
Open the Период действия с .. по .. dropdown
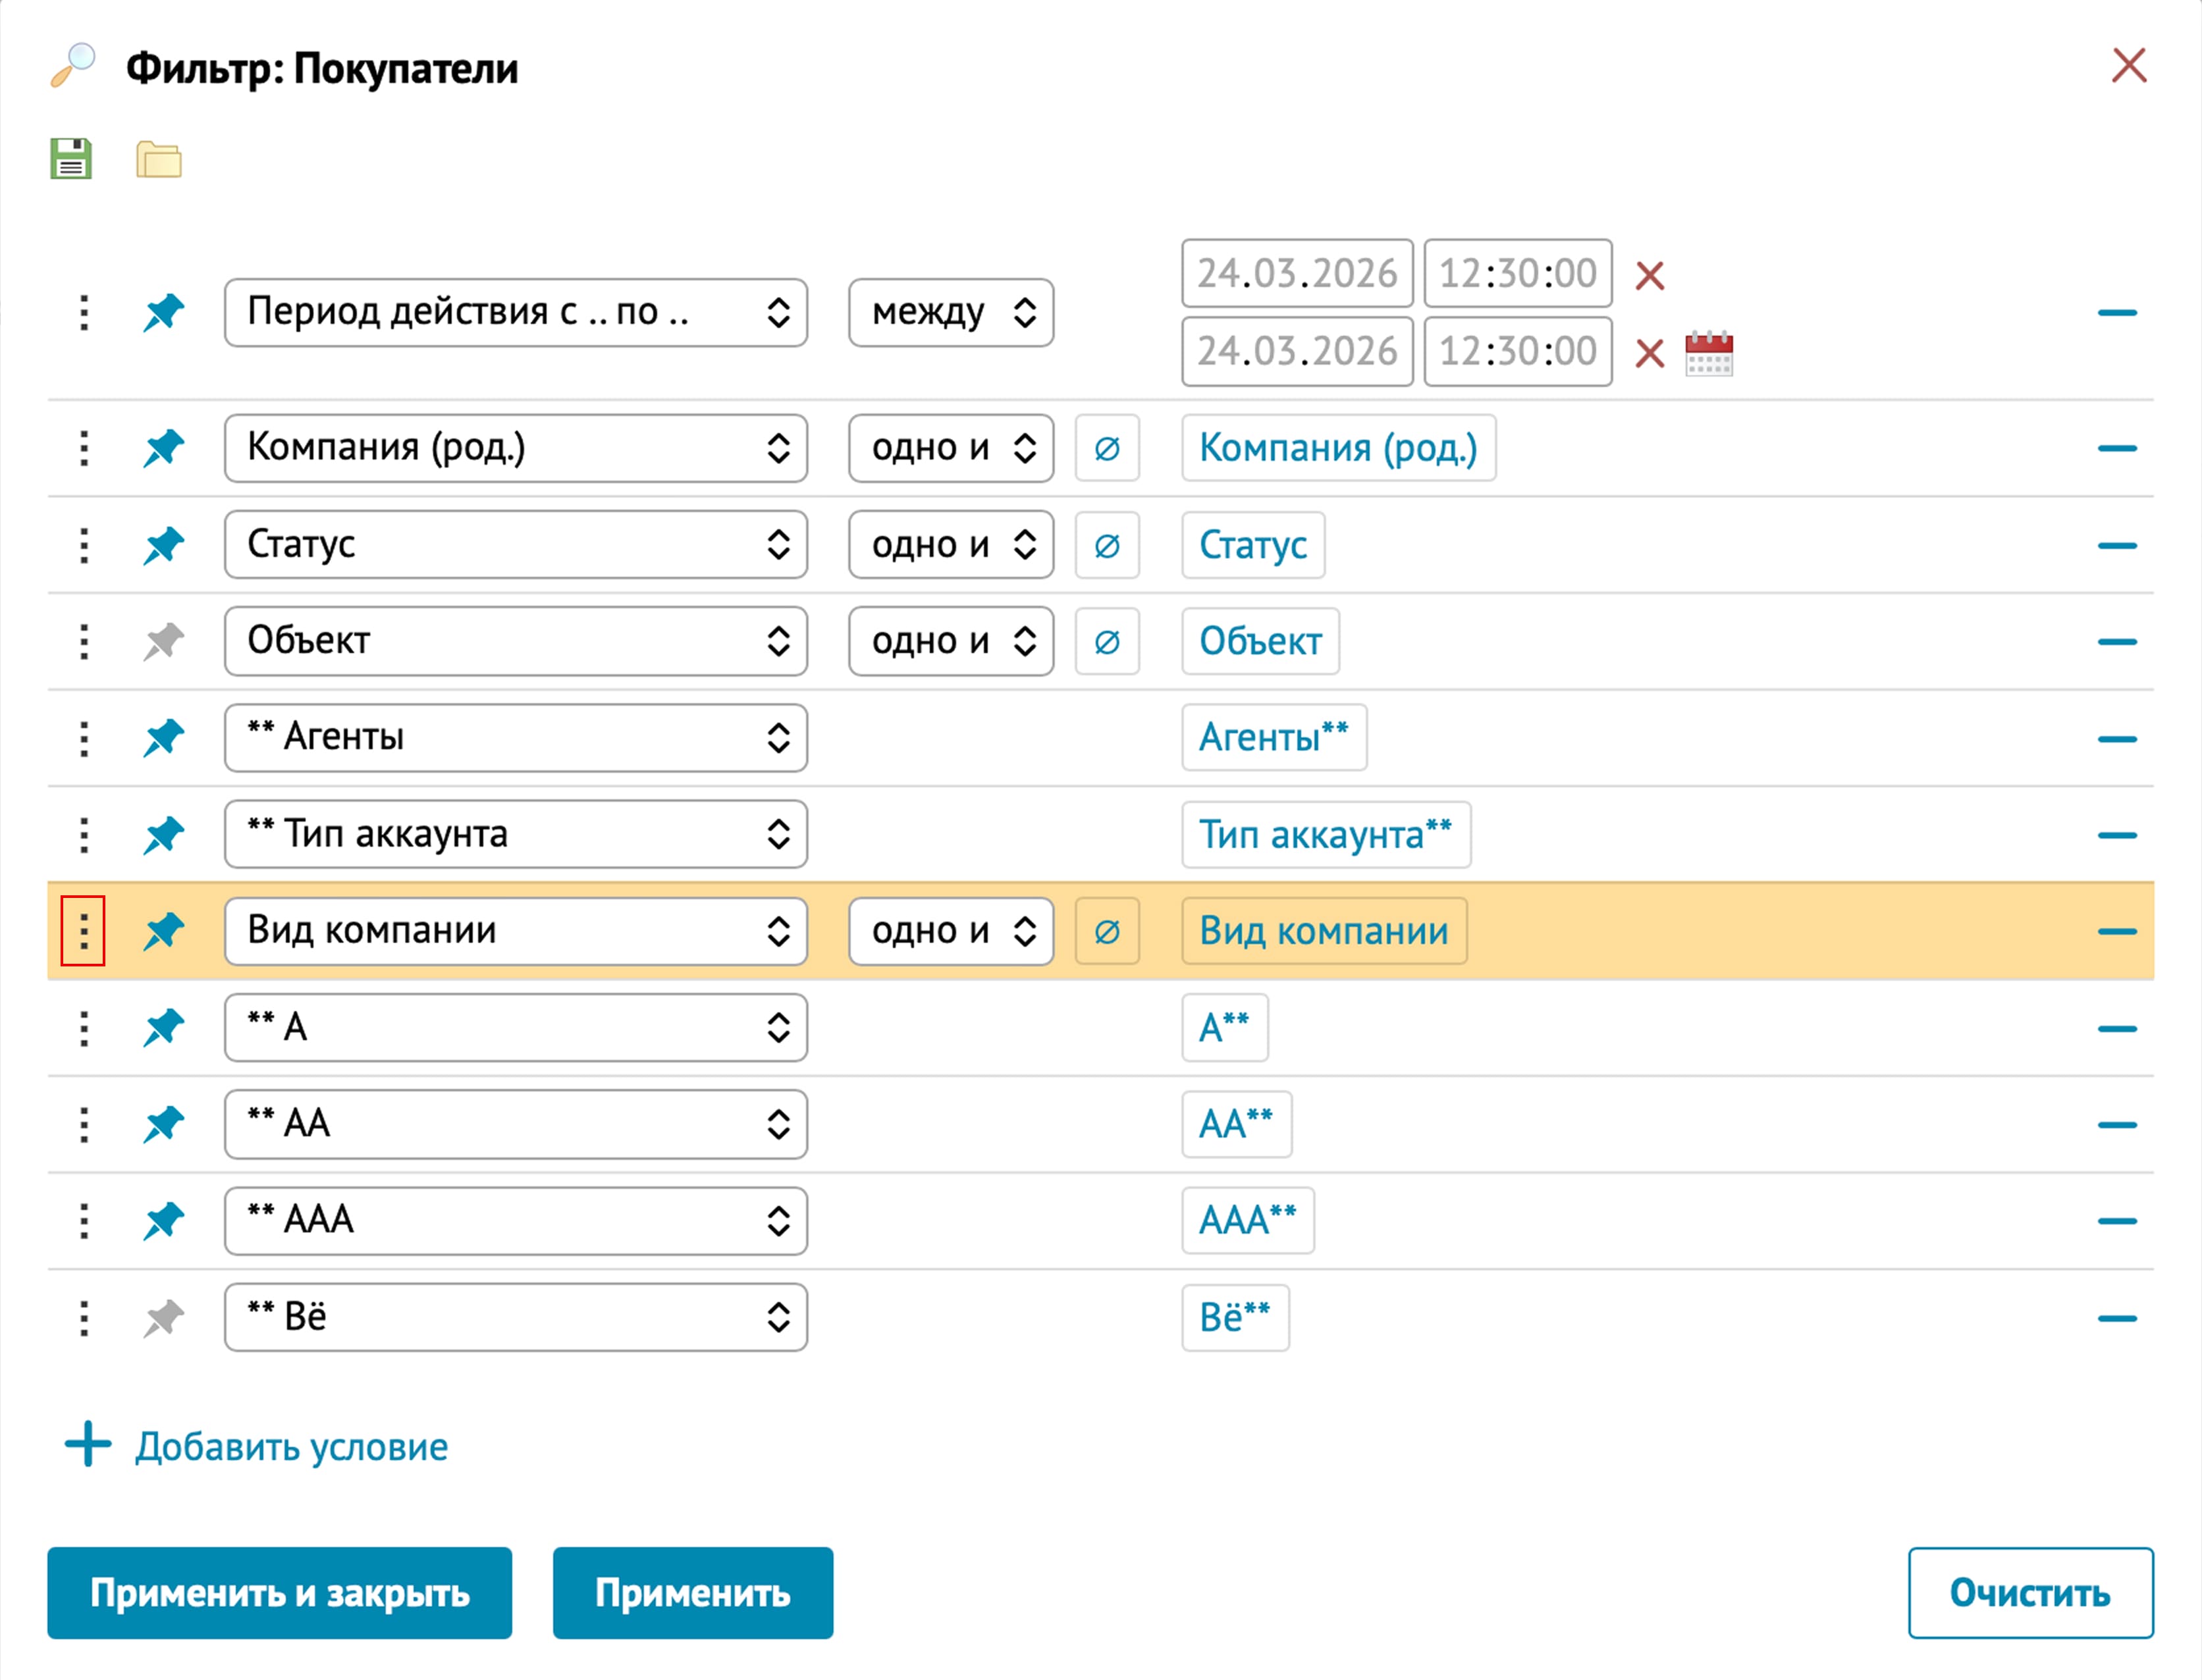[515, 313]
